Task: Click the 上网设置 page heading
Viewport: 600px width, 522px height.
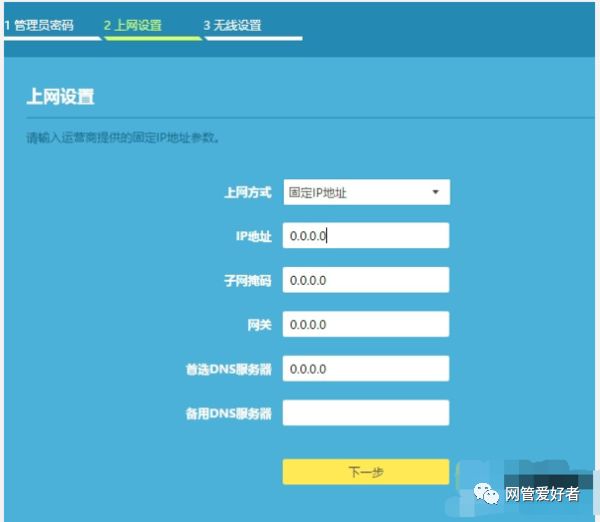Action: [60, 96]
